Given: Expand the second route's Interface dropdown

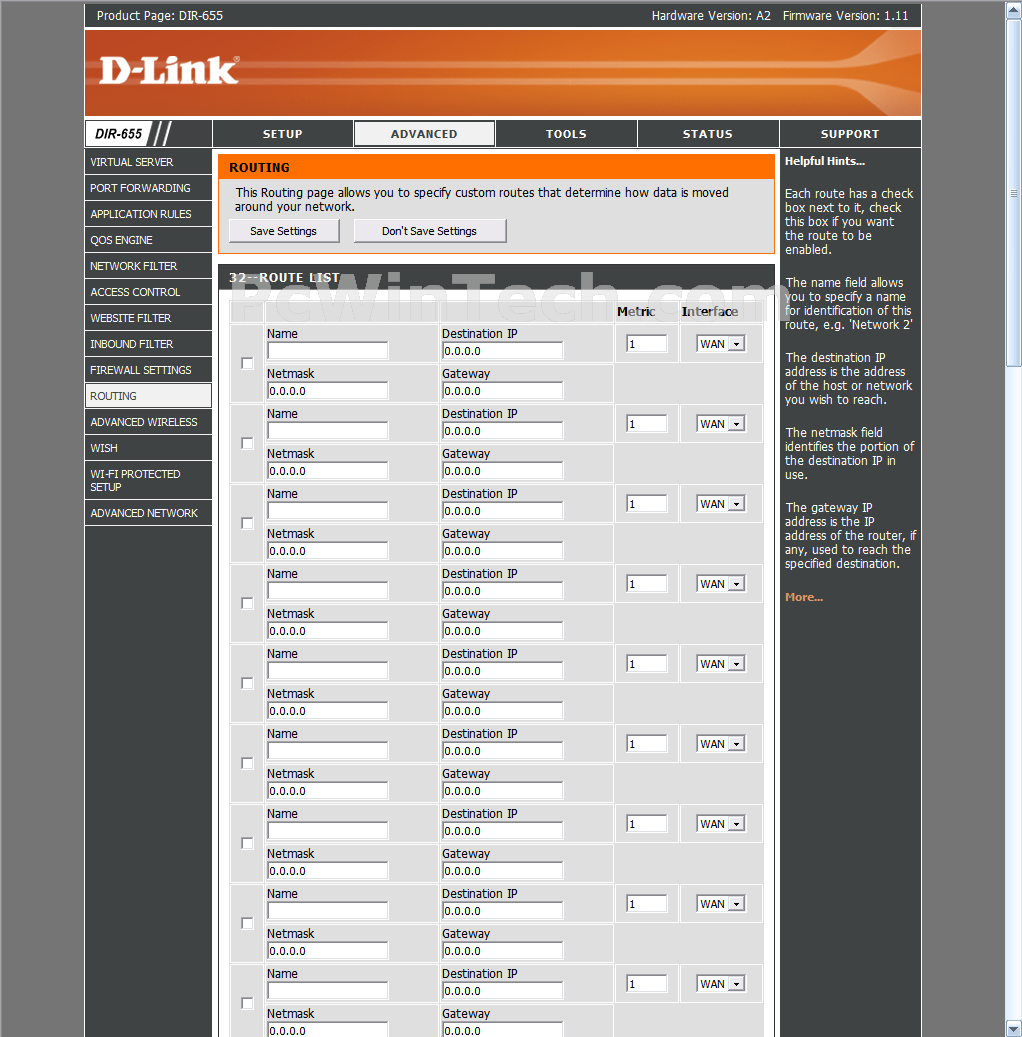Looking at the screenshot, I should pyautogui.click(x=721, y=424).
